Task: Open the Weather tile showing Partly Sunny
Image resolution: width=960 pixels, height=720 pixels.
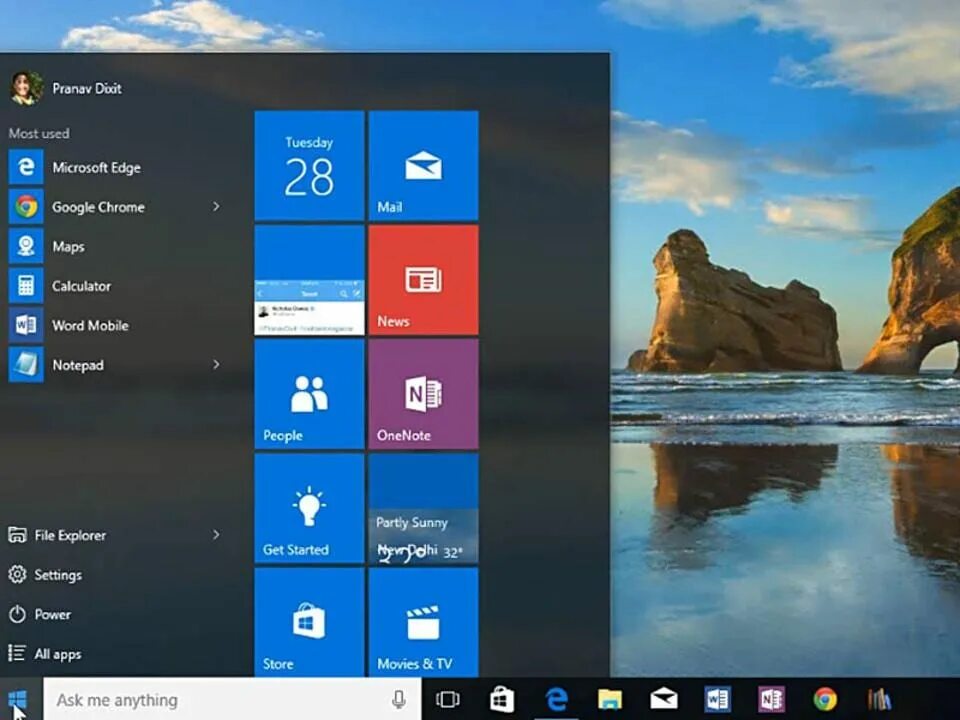Action: pyautogui.click(x=424, y=508)
